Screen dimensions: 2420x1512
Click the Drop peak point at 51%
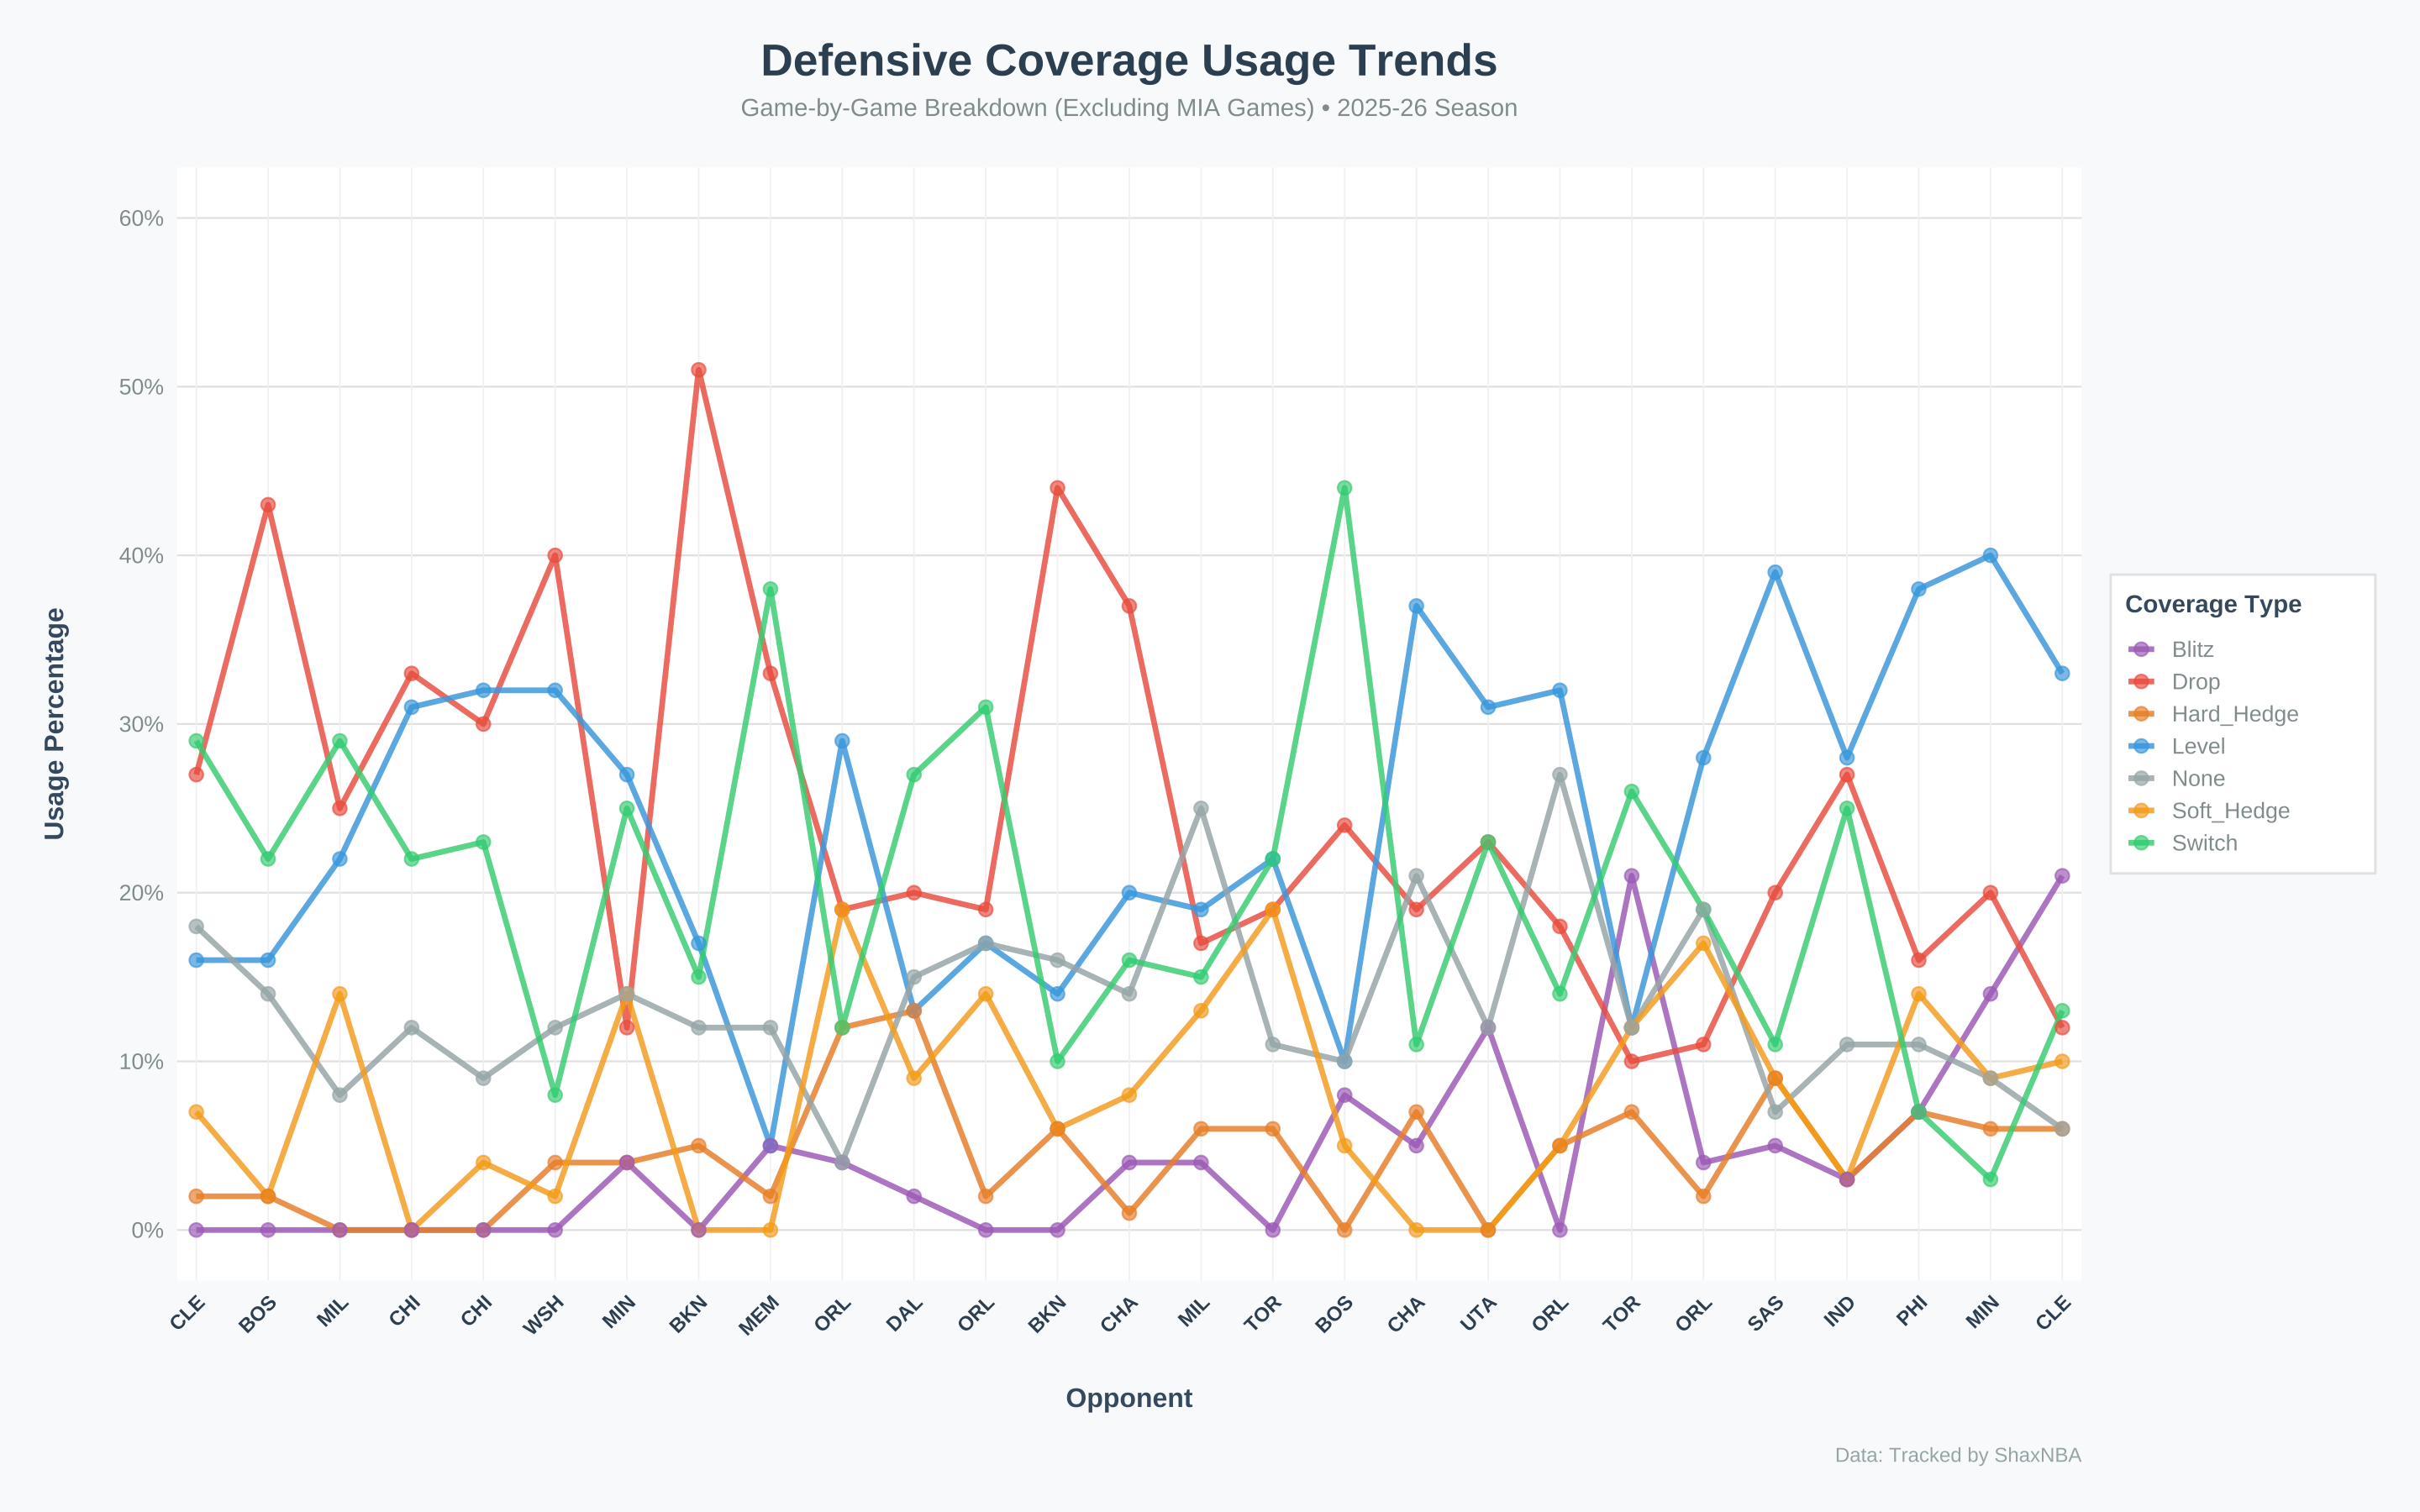(699, 370)
